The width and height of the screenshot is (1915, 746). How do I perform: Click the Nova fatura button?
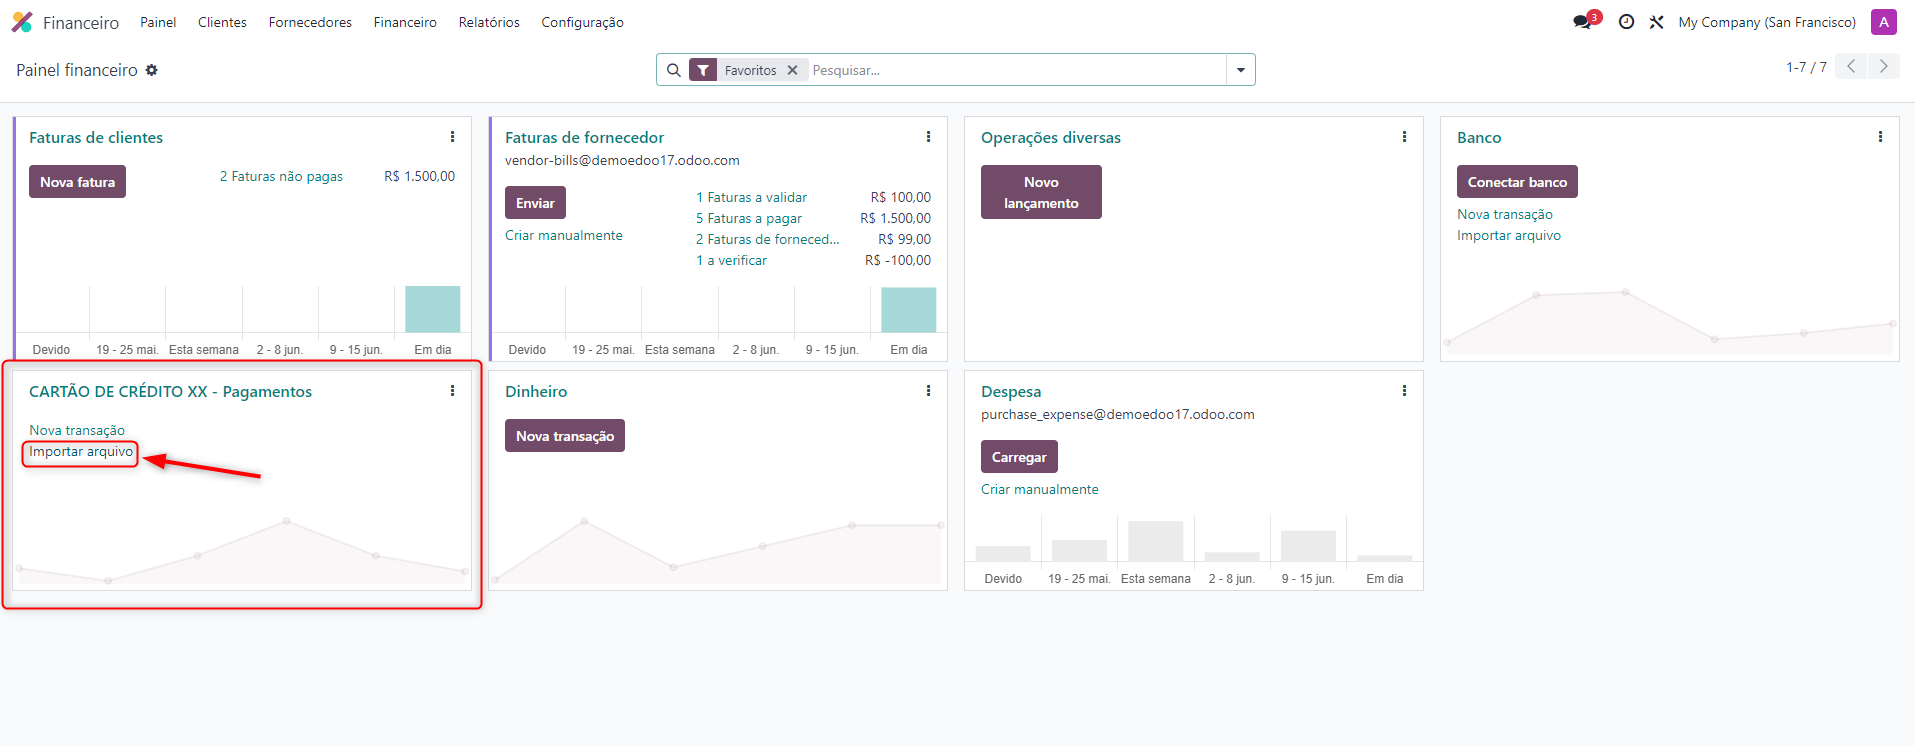tap(77, 182)
